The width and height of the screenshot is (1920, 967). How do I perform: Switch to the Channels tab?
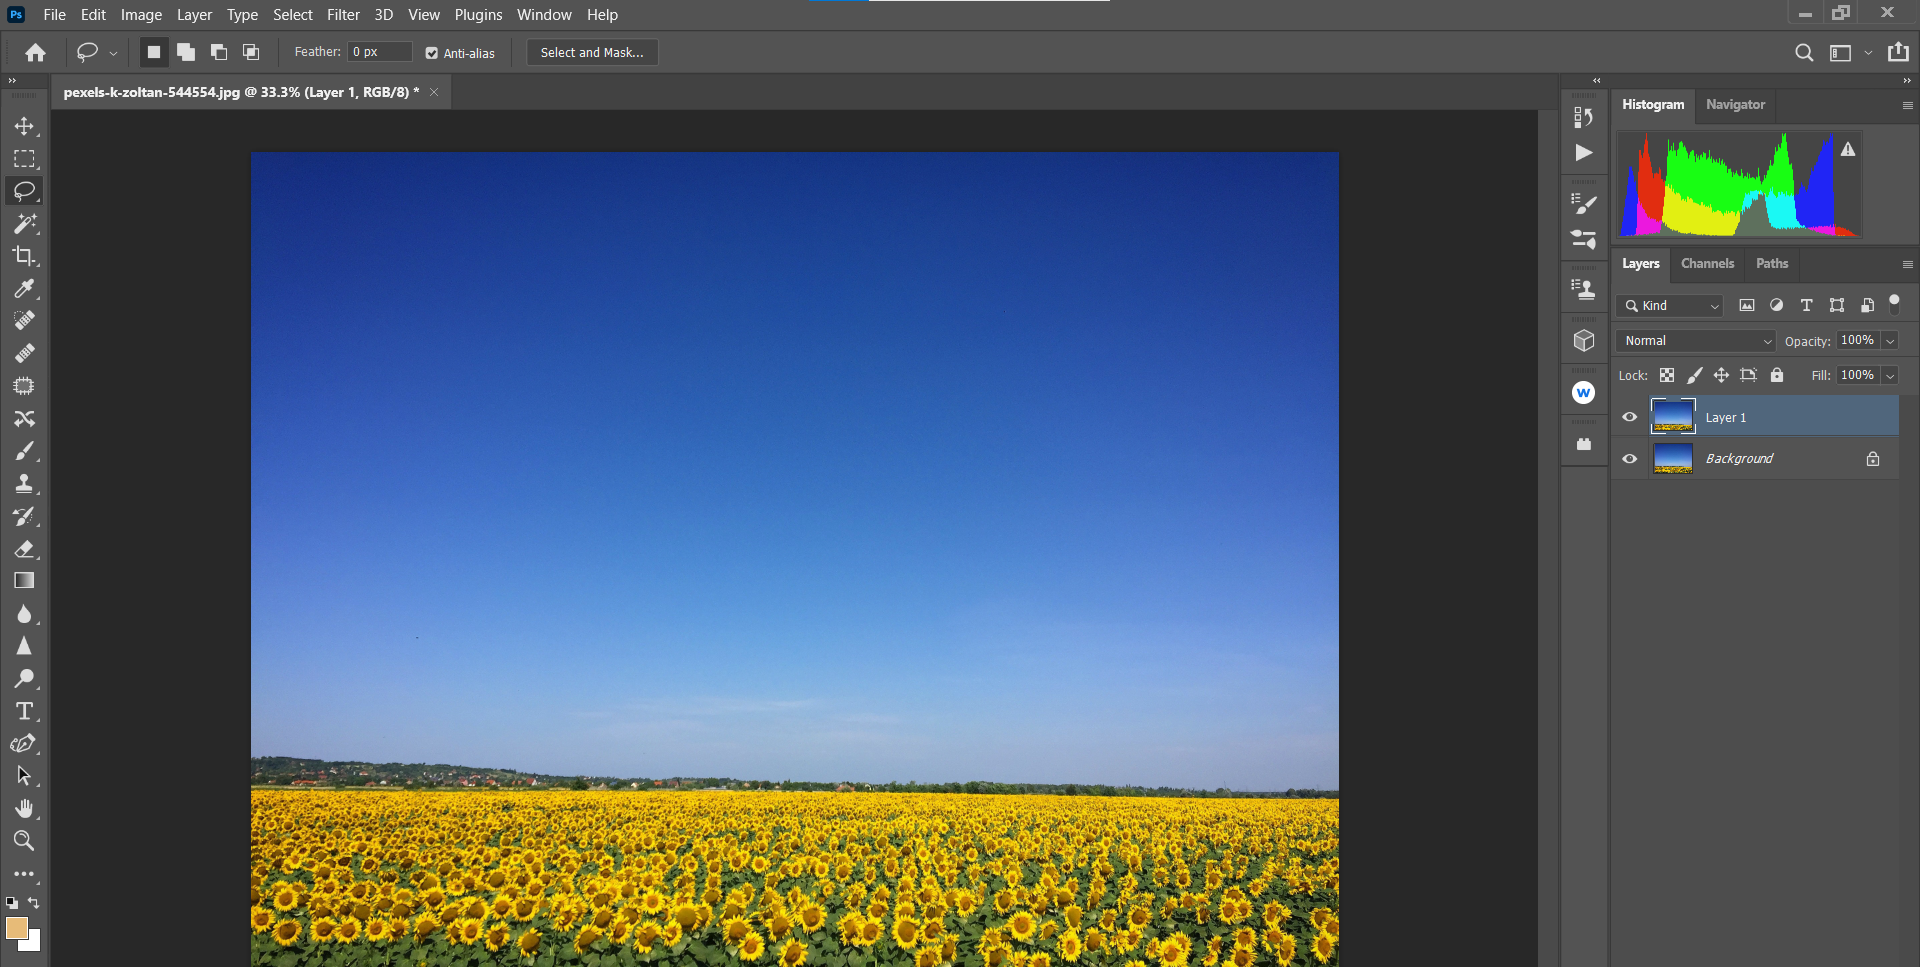pos(1707,264)
